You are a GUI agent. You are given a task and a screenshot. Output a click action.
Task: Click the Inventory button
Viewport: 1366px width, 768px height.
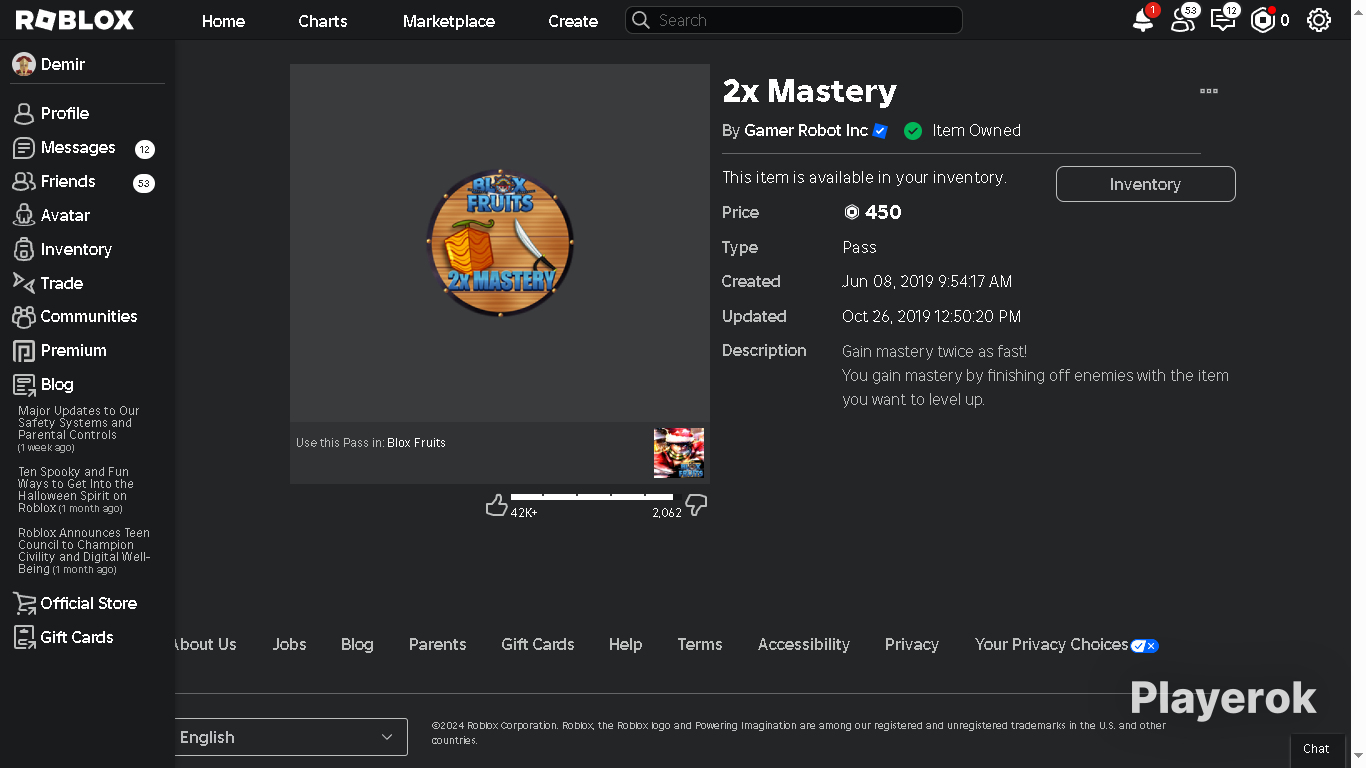coord(1146,184)
